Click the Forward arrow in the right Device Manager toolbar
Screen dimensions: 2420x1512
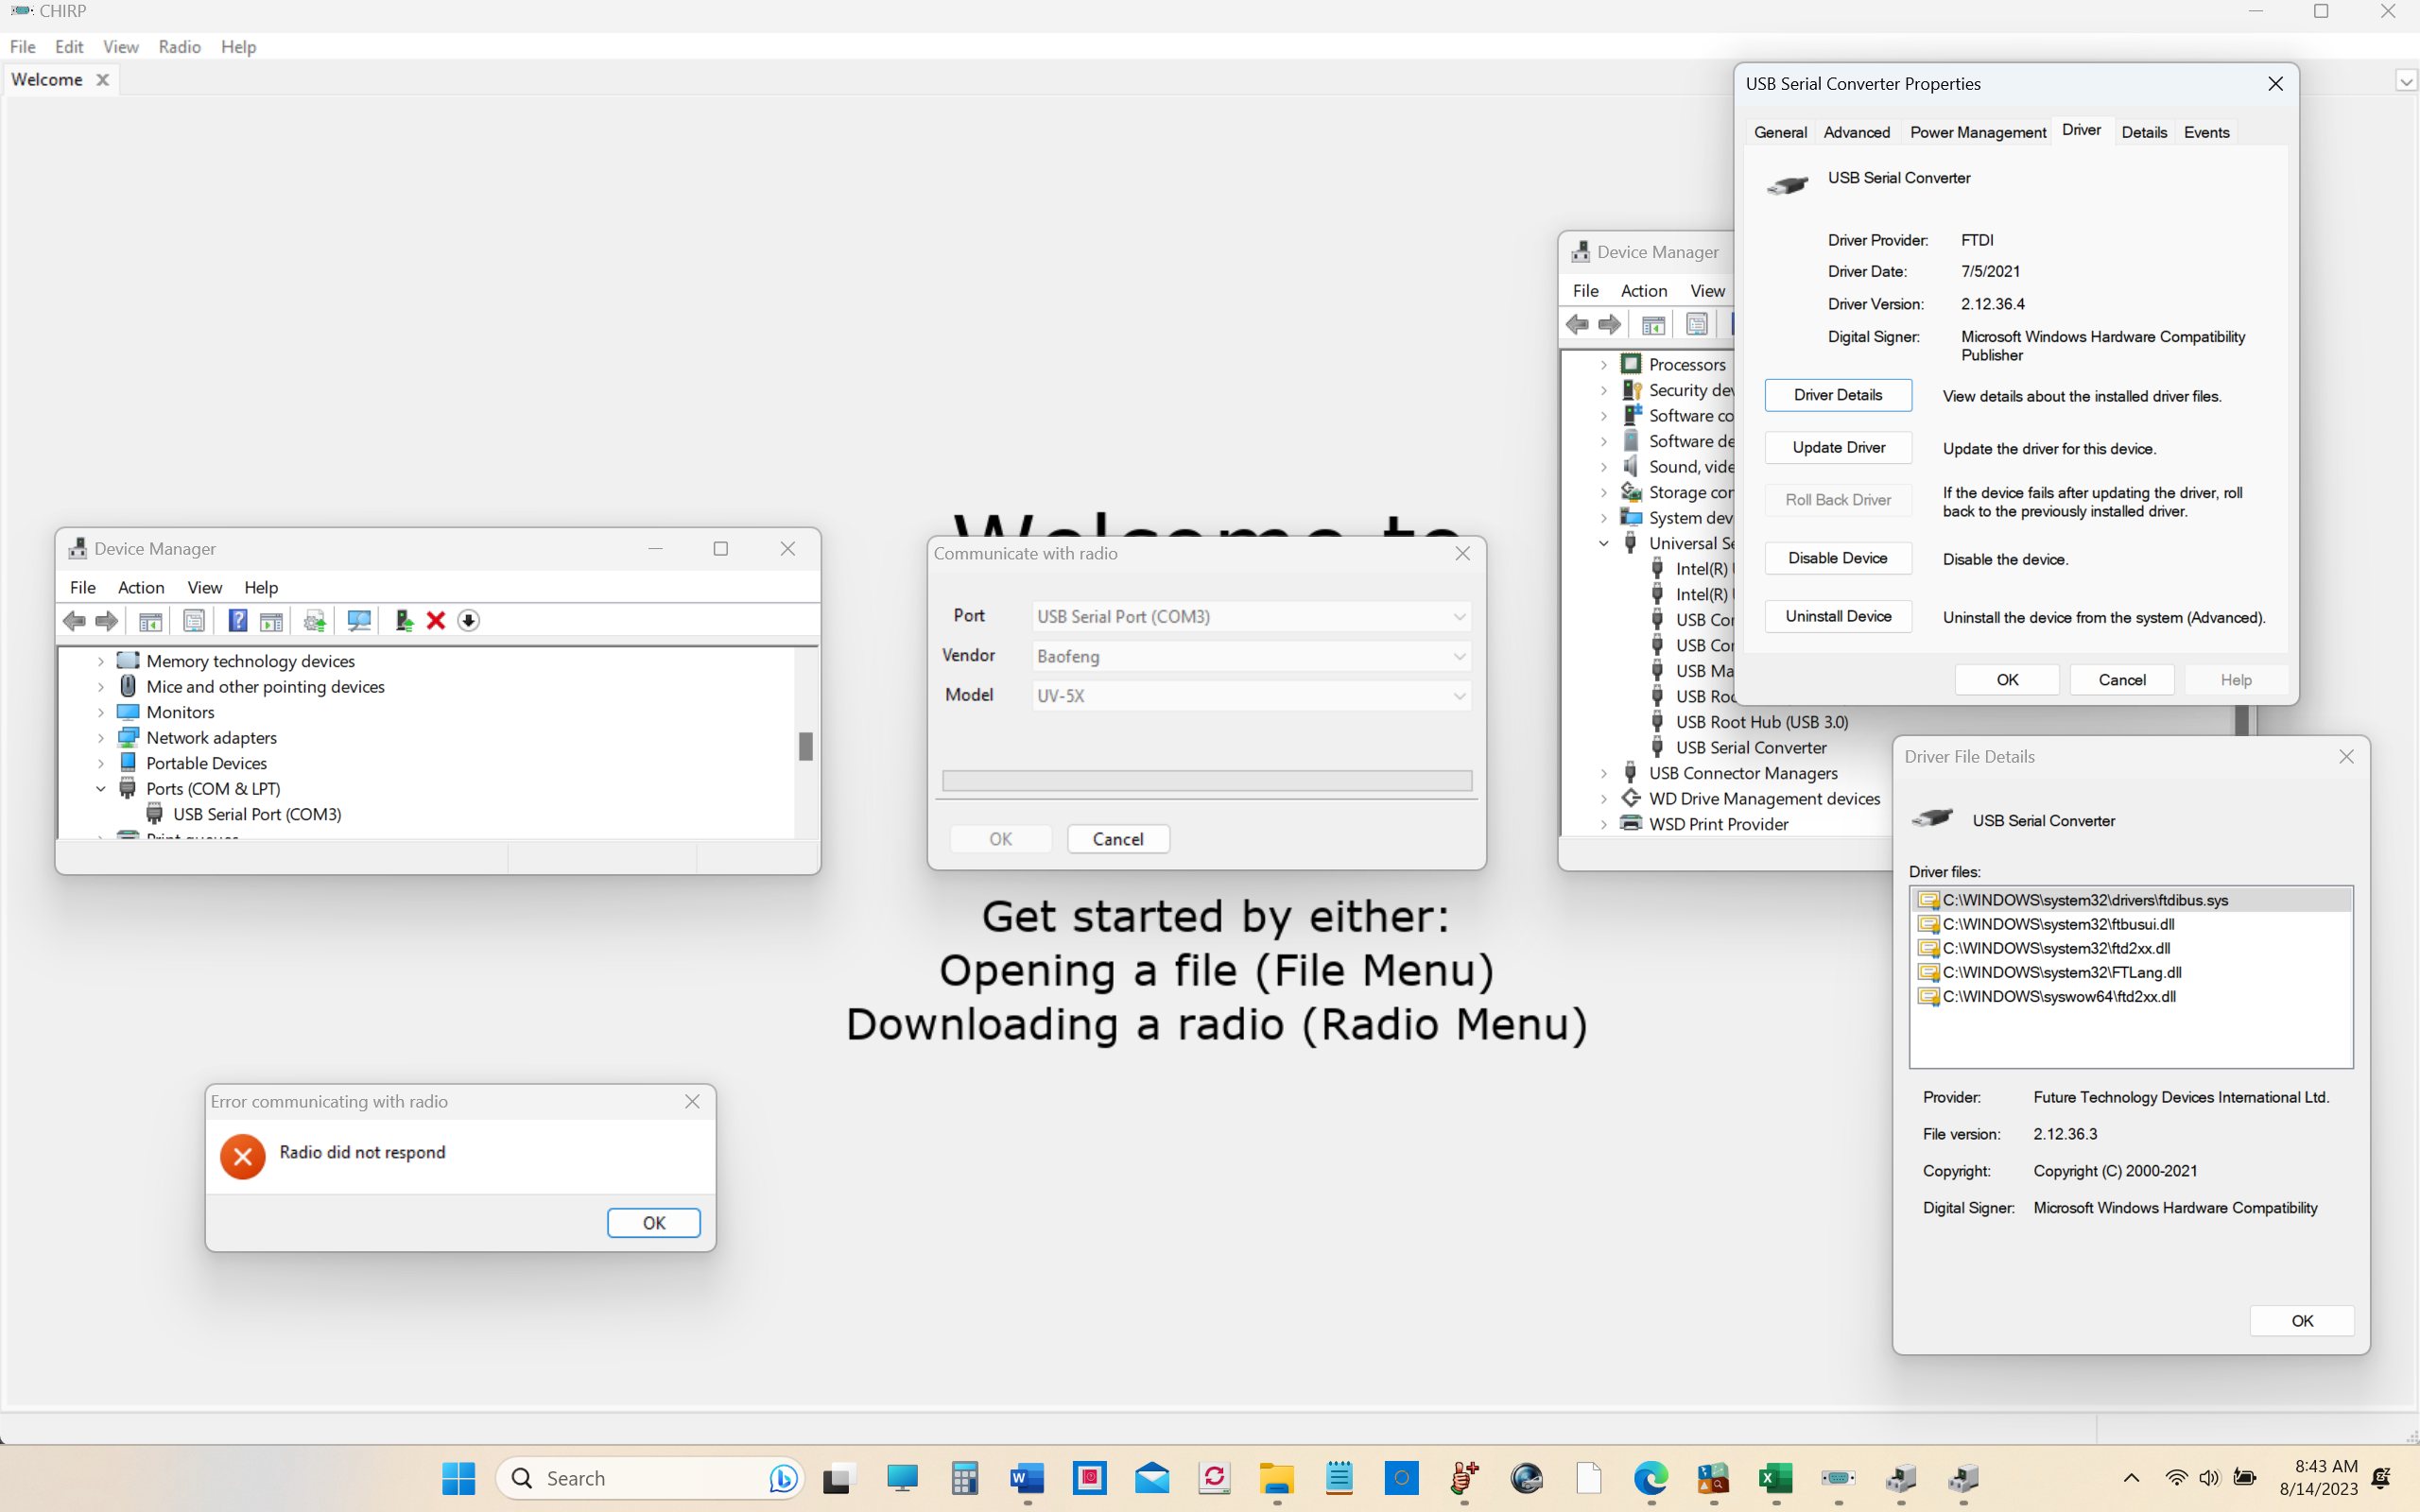click(x=1610, y=324)
